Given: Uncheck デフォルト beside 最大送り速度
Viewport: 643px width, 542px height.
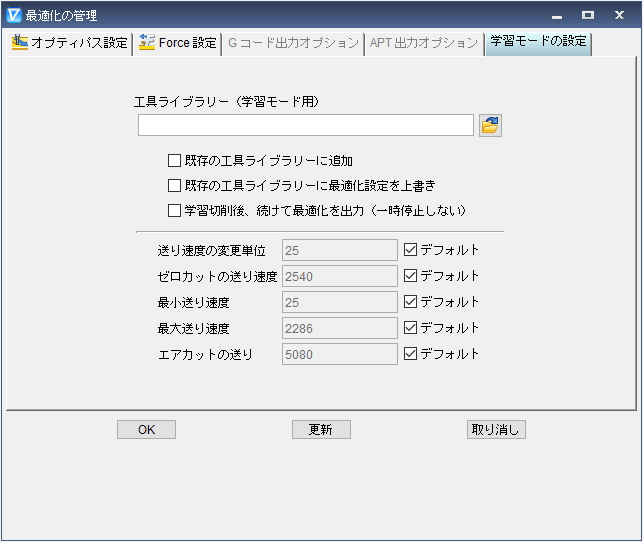Looking at the screenshot, I should pos(410,328).
